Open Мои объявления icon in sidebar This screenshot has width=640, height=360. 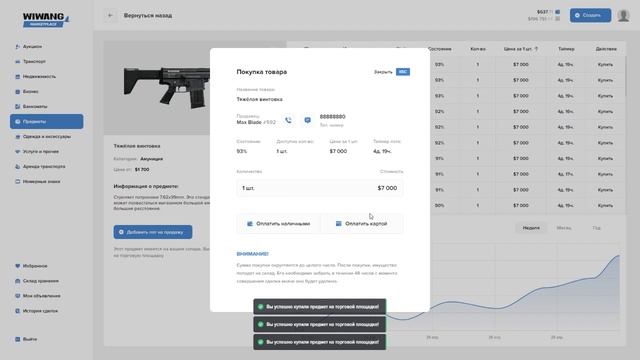[x=18, y=296]
